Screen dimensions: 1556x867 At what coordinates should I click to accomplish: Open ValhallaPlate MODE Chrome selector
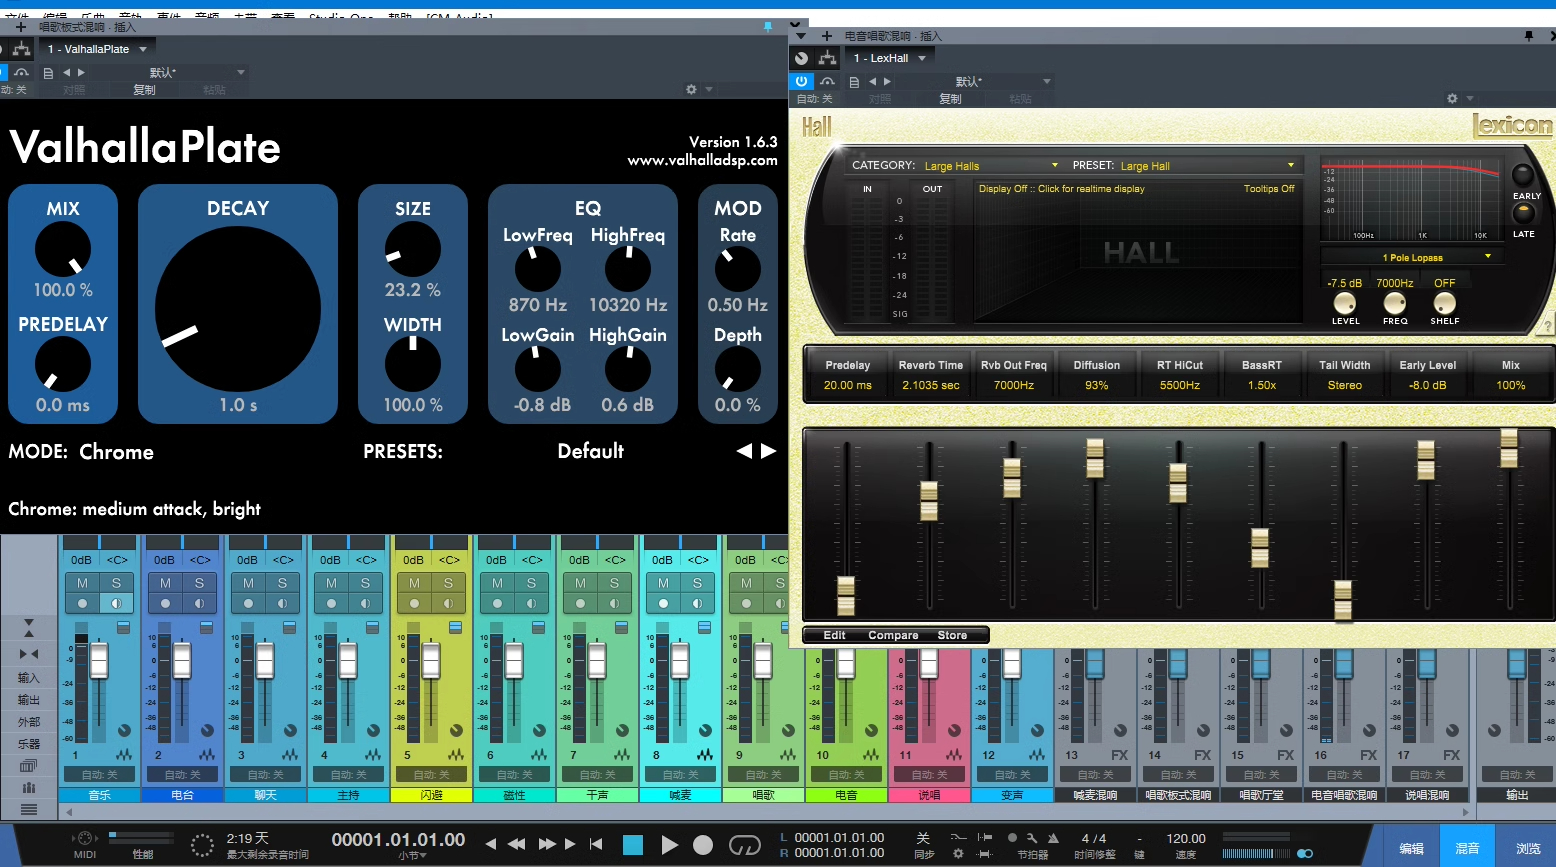116,452
